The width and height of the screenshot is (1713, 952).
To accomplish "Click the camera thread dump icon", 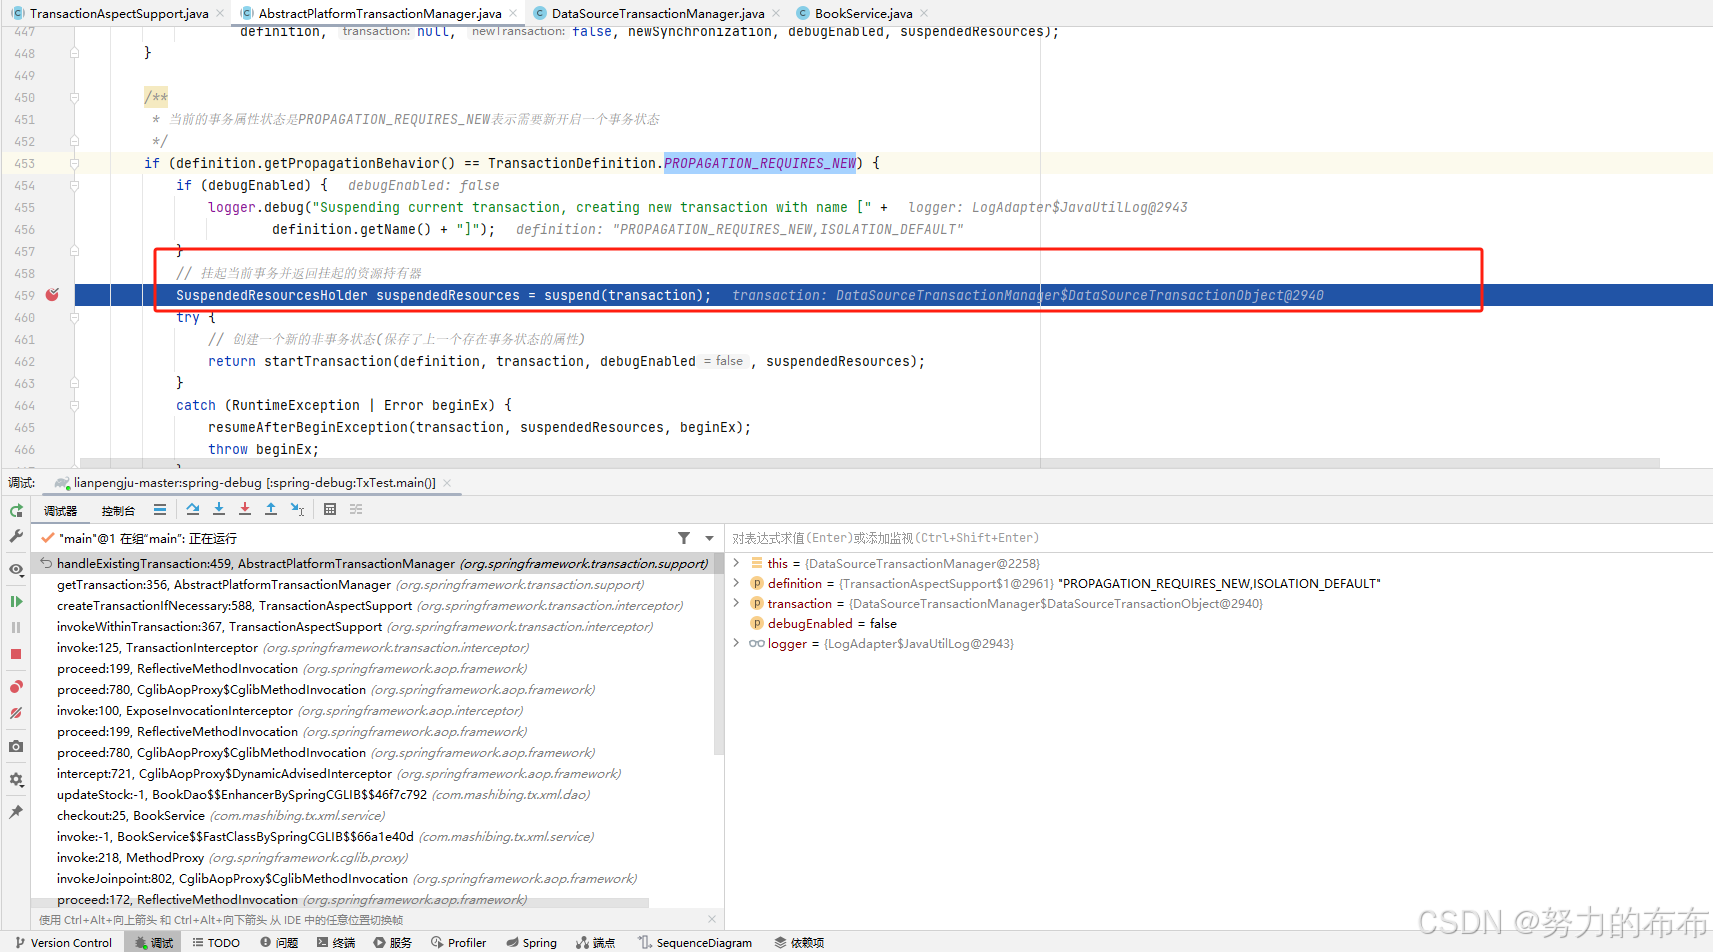I will (16, 746).
